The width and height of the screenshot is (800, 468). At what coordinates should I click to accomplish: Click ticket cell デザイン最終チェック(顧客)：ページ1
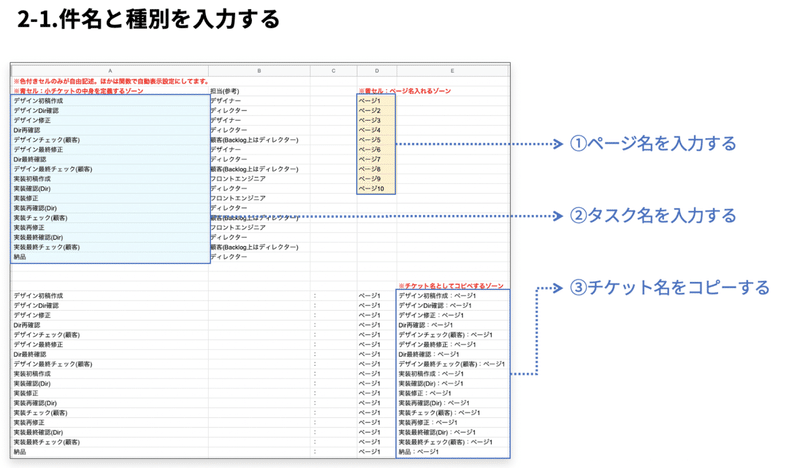pos(453,364)
